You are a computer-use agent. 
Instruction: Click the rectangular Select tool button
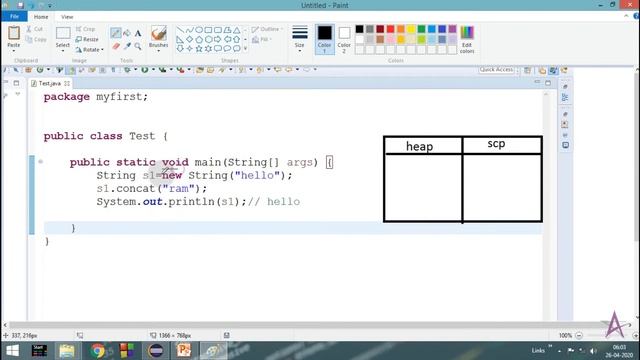(63, 36)
